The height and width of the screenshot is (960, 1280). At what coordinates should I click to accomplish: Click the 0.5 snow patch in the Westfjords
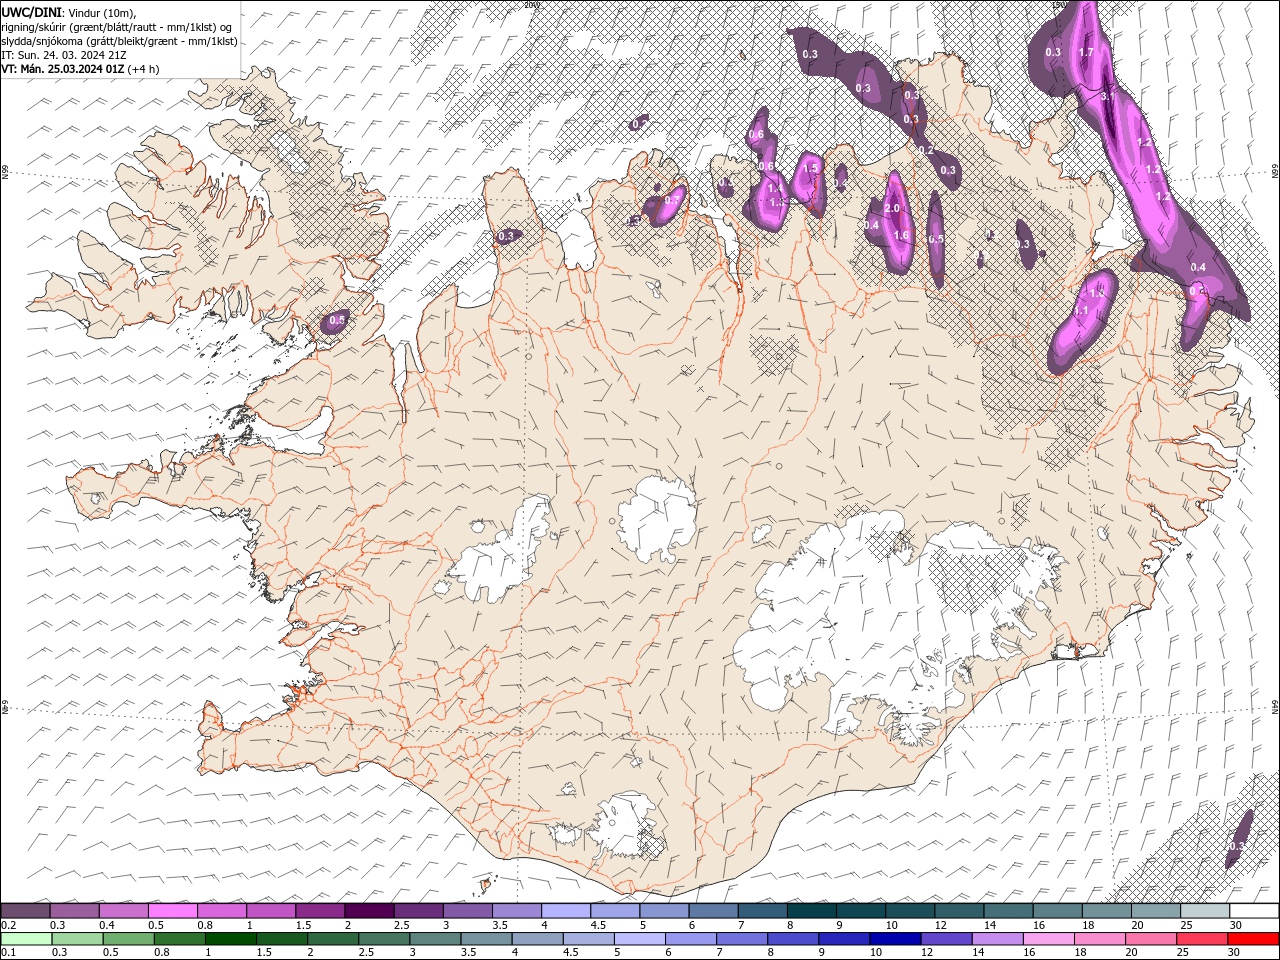click(334, 321)
